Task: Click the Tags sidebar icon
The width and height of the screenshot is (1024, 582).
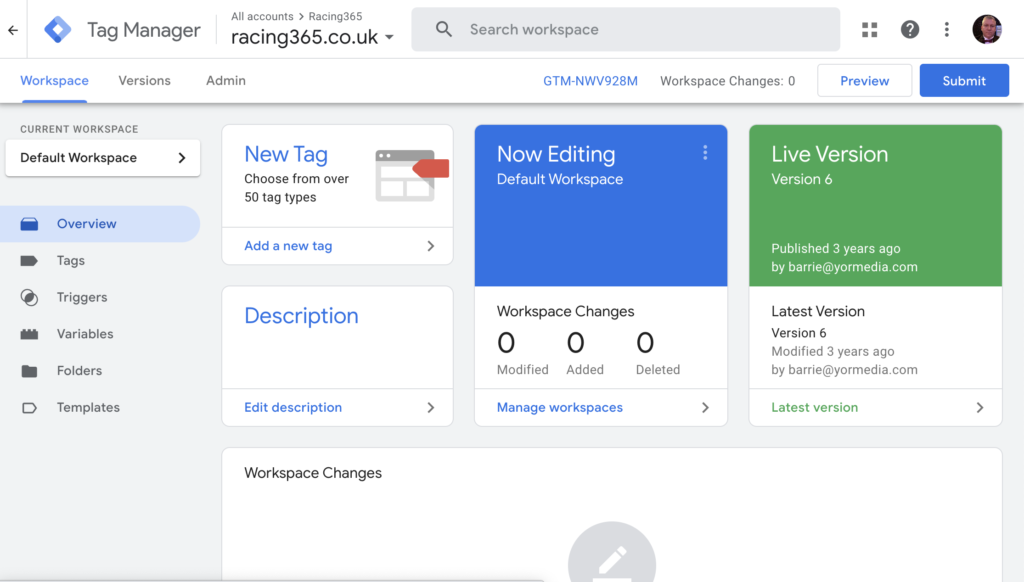Action: 29,261
